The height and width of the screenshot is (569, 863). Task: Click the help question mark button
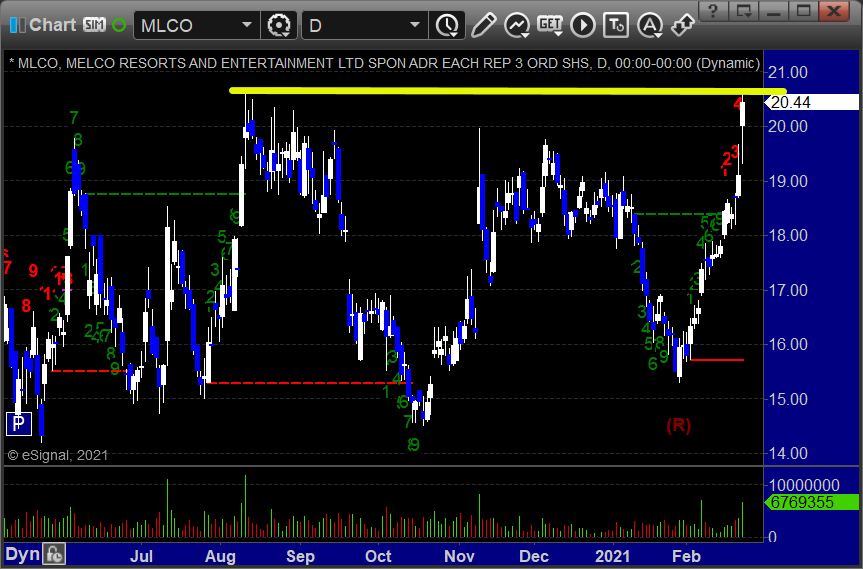tap(713, 10)
